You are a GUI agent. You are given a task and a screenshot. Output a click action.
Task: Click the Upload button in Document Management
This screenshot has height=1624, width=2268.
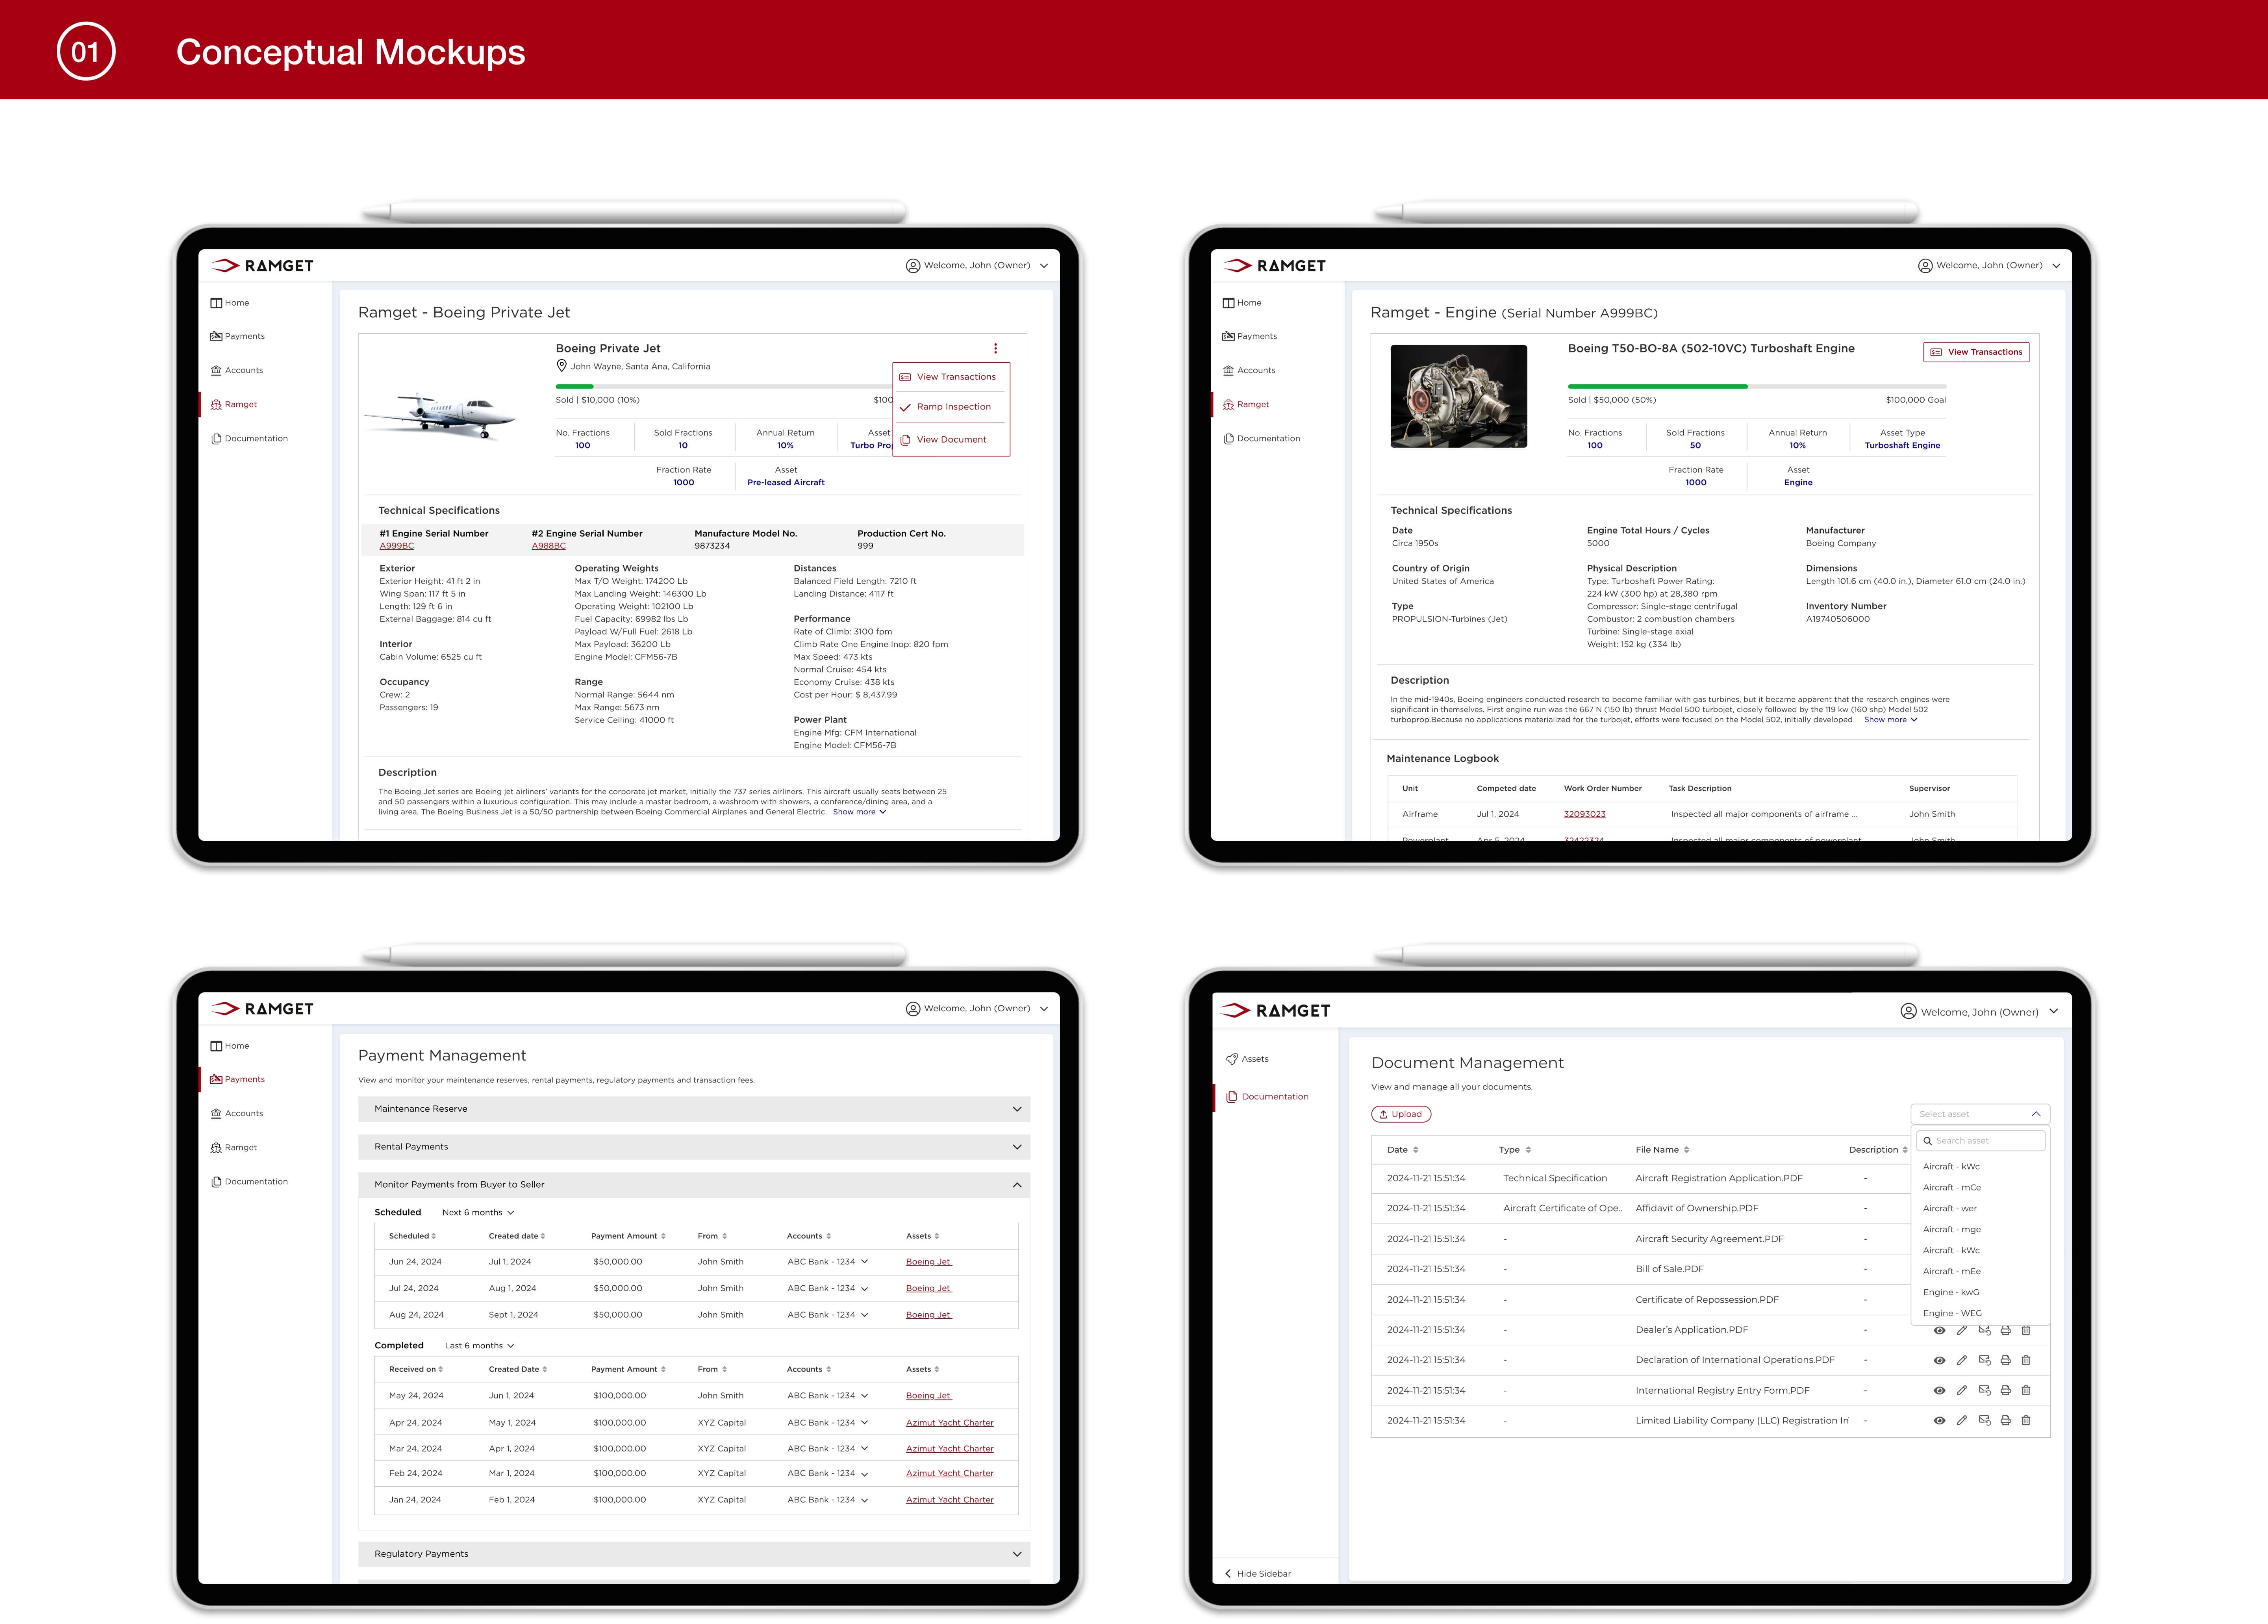(1401, 1114)
